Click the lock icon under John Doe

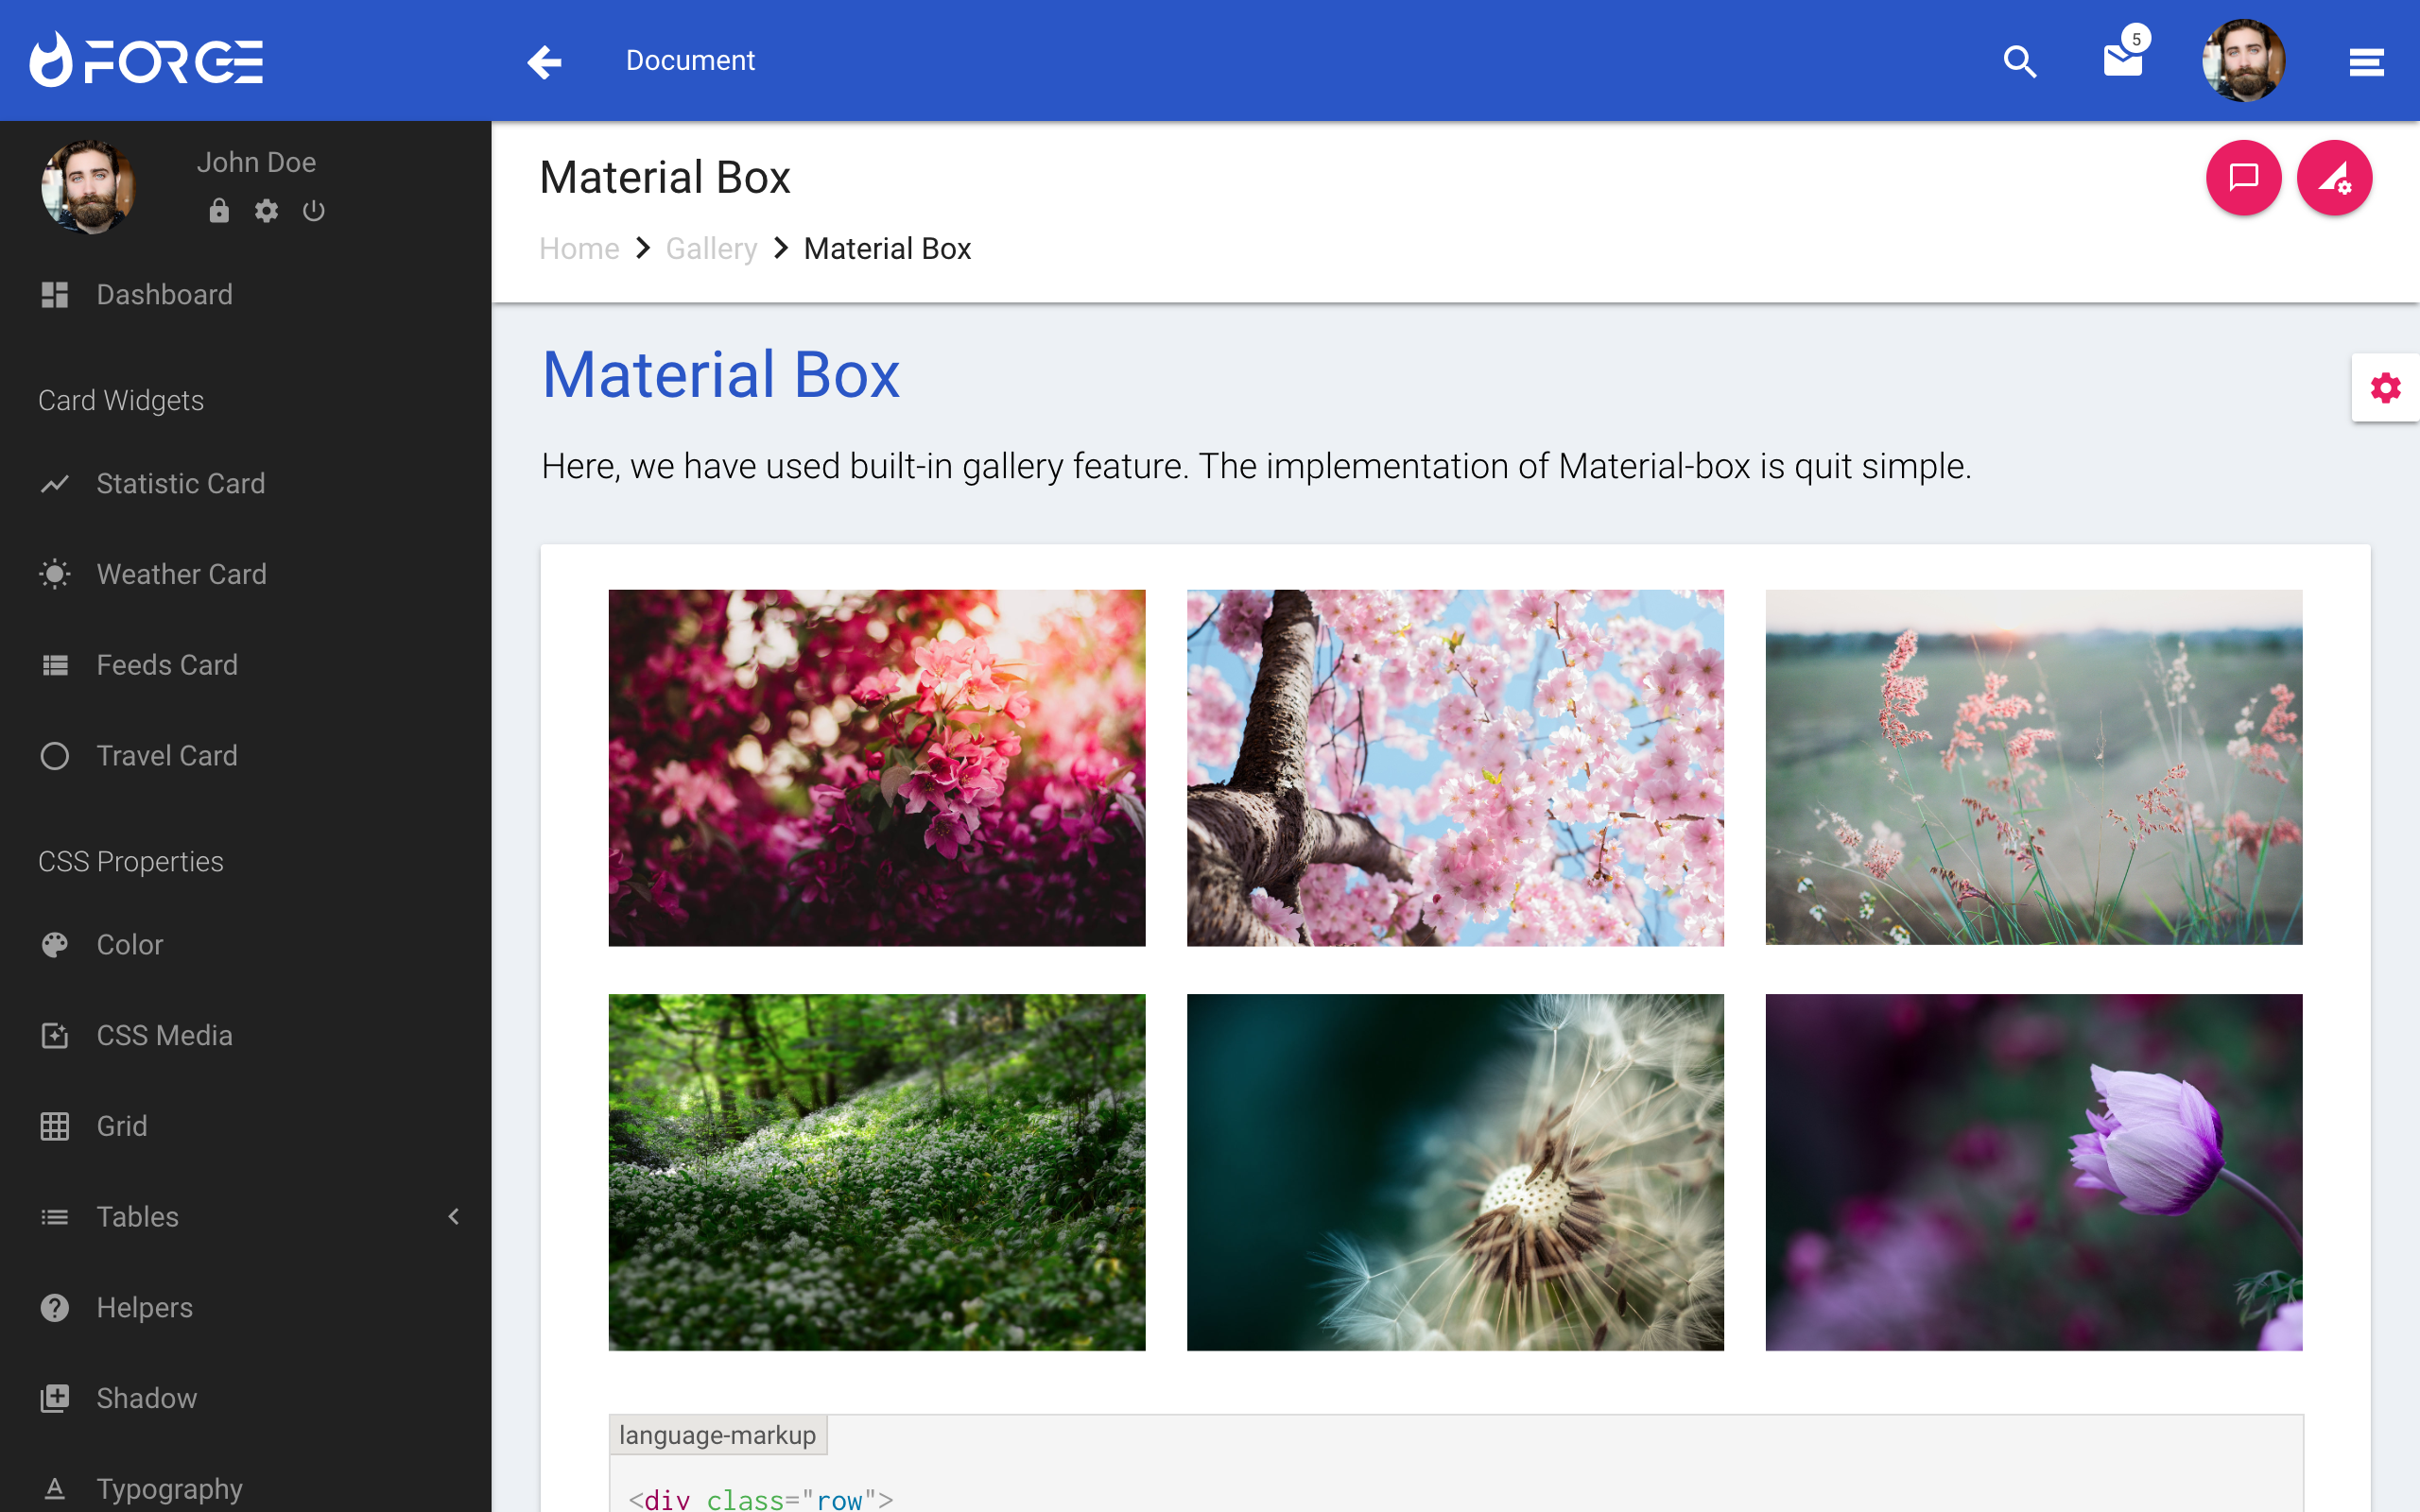click(x=219, y=211)
